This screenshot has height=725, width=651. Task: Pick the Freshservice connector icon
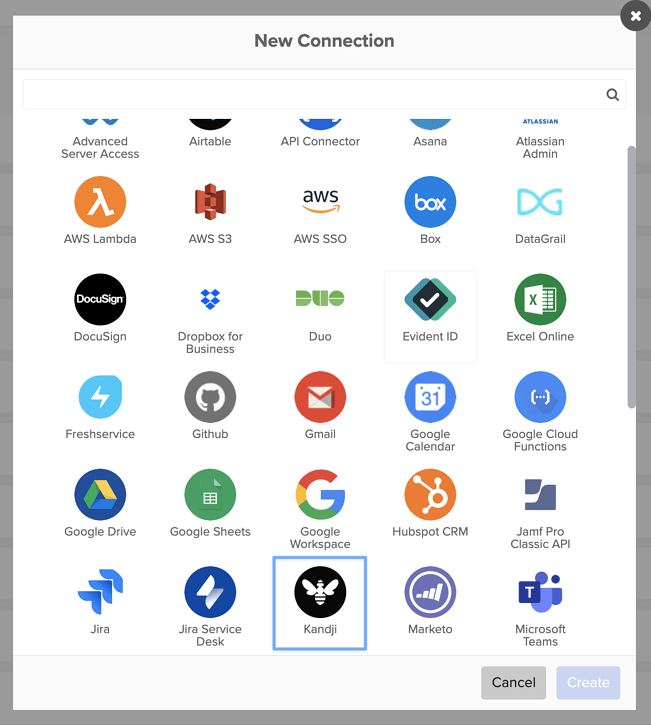[100, 397]
